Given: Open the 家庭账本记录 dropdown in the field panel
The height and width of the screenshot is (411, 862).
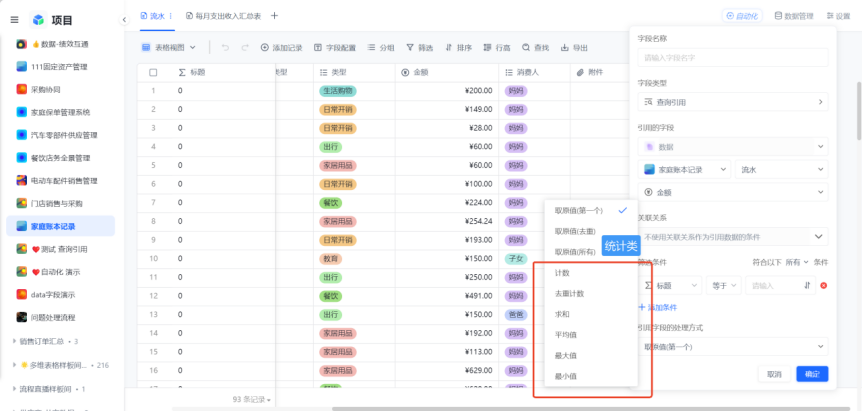Looking at the screenshot, I should 684,170.
